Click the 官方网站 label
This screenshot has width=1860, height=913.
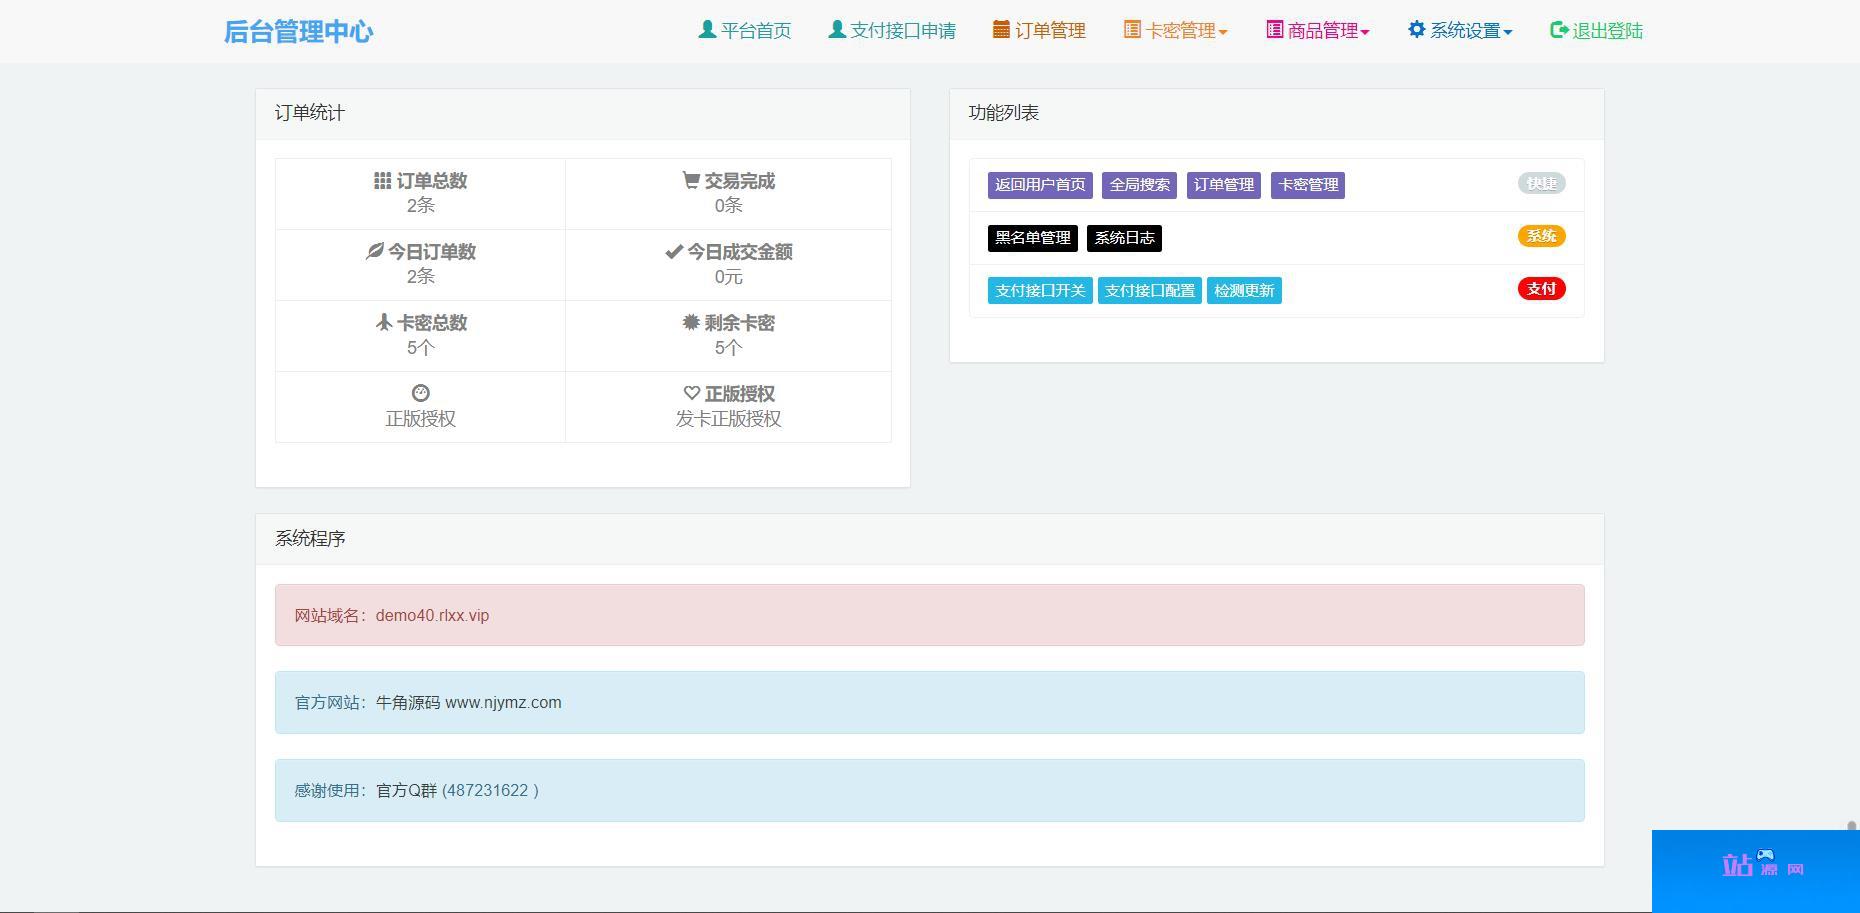point(330,703)
